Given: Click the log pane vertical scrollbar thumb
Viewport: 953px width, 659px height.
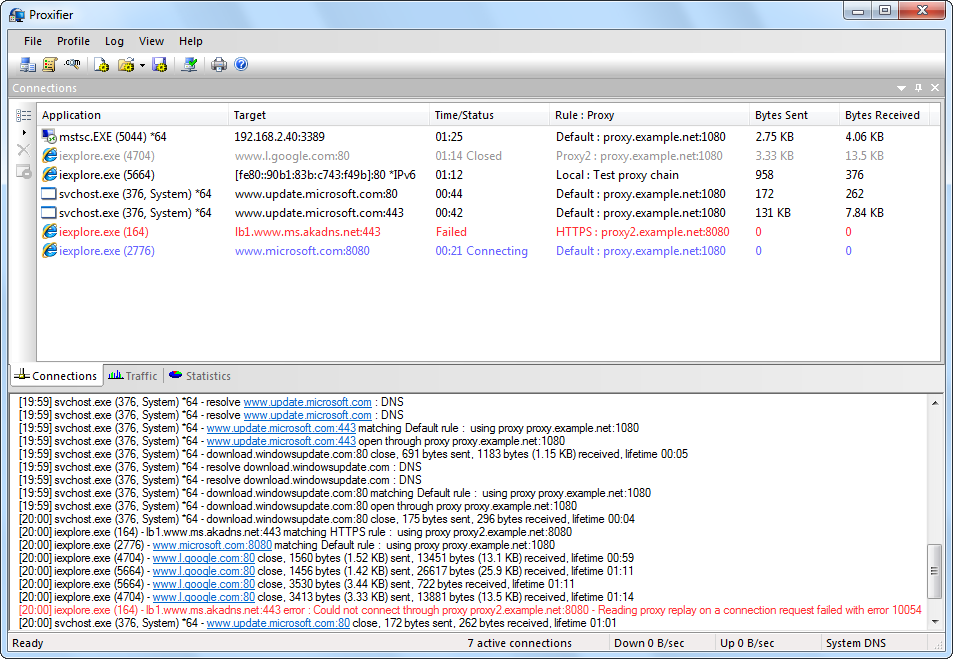Looking at the screenshot, I should [935, 571].
